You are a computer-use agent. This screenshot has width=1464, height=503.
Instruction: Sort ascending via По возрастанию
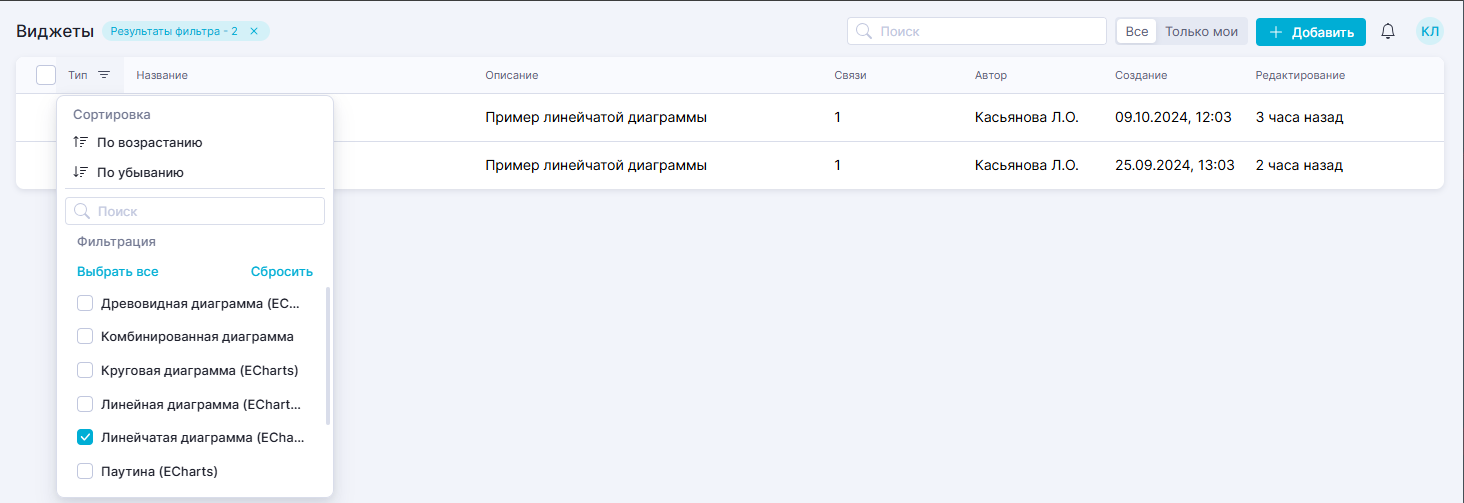click(149, 143)
